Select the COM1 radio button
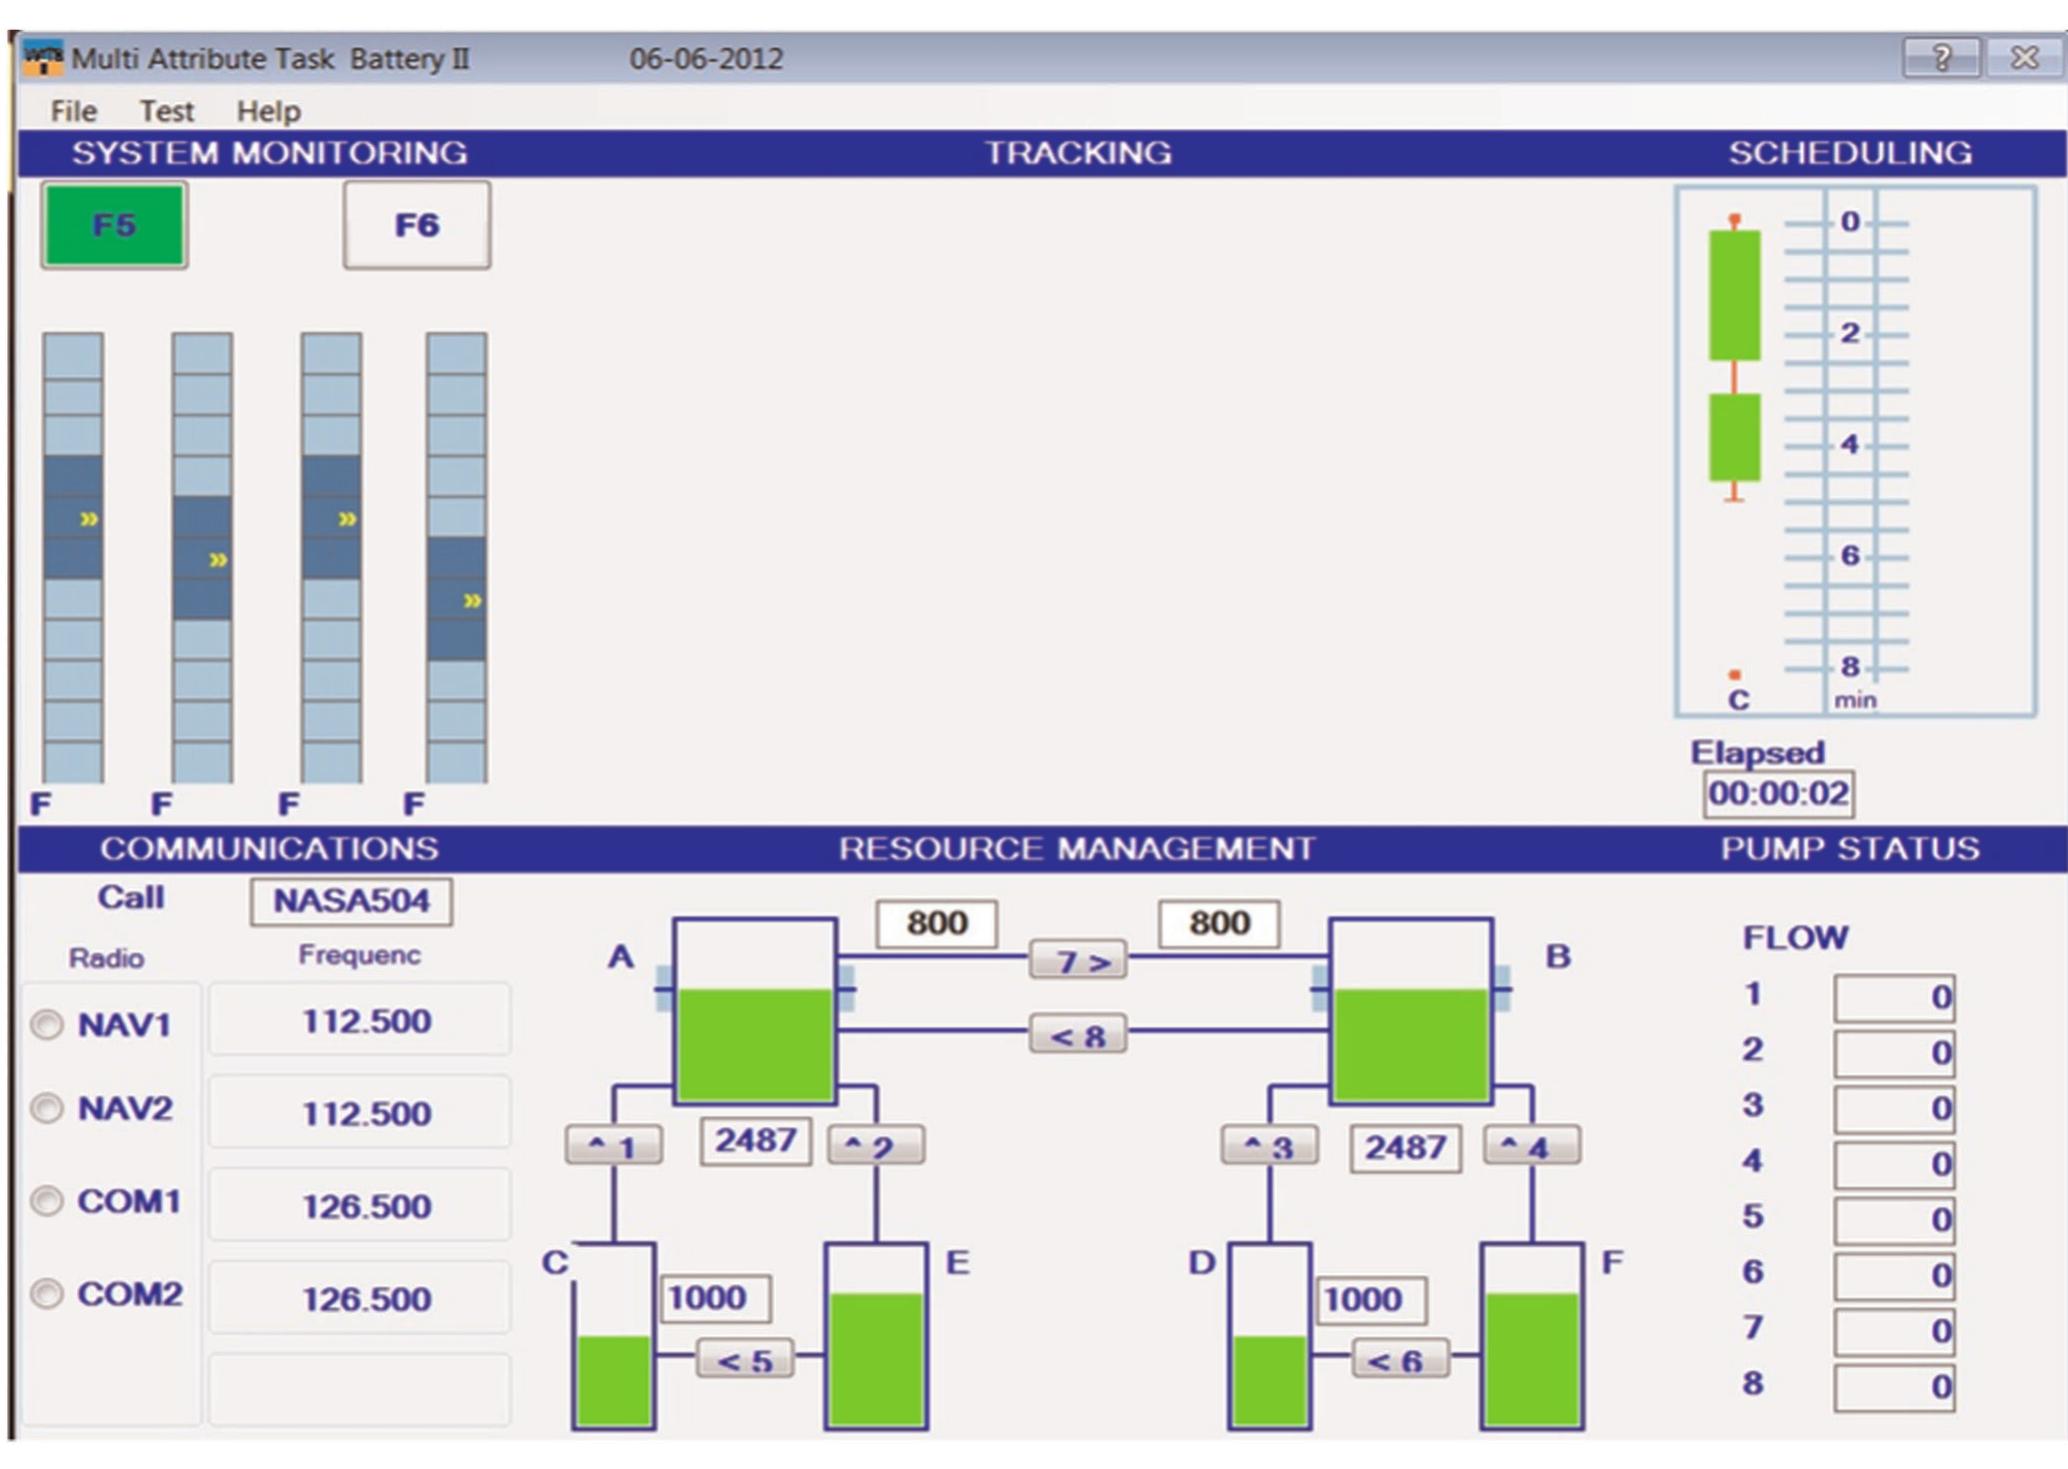 click(x=47, y=1201)
